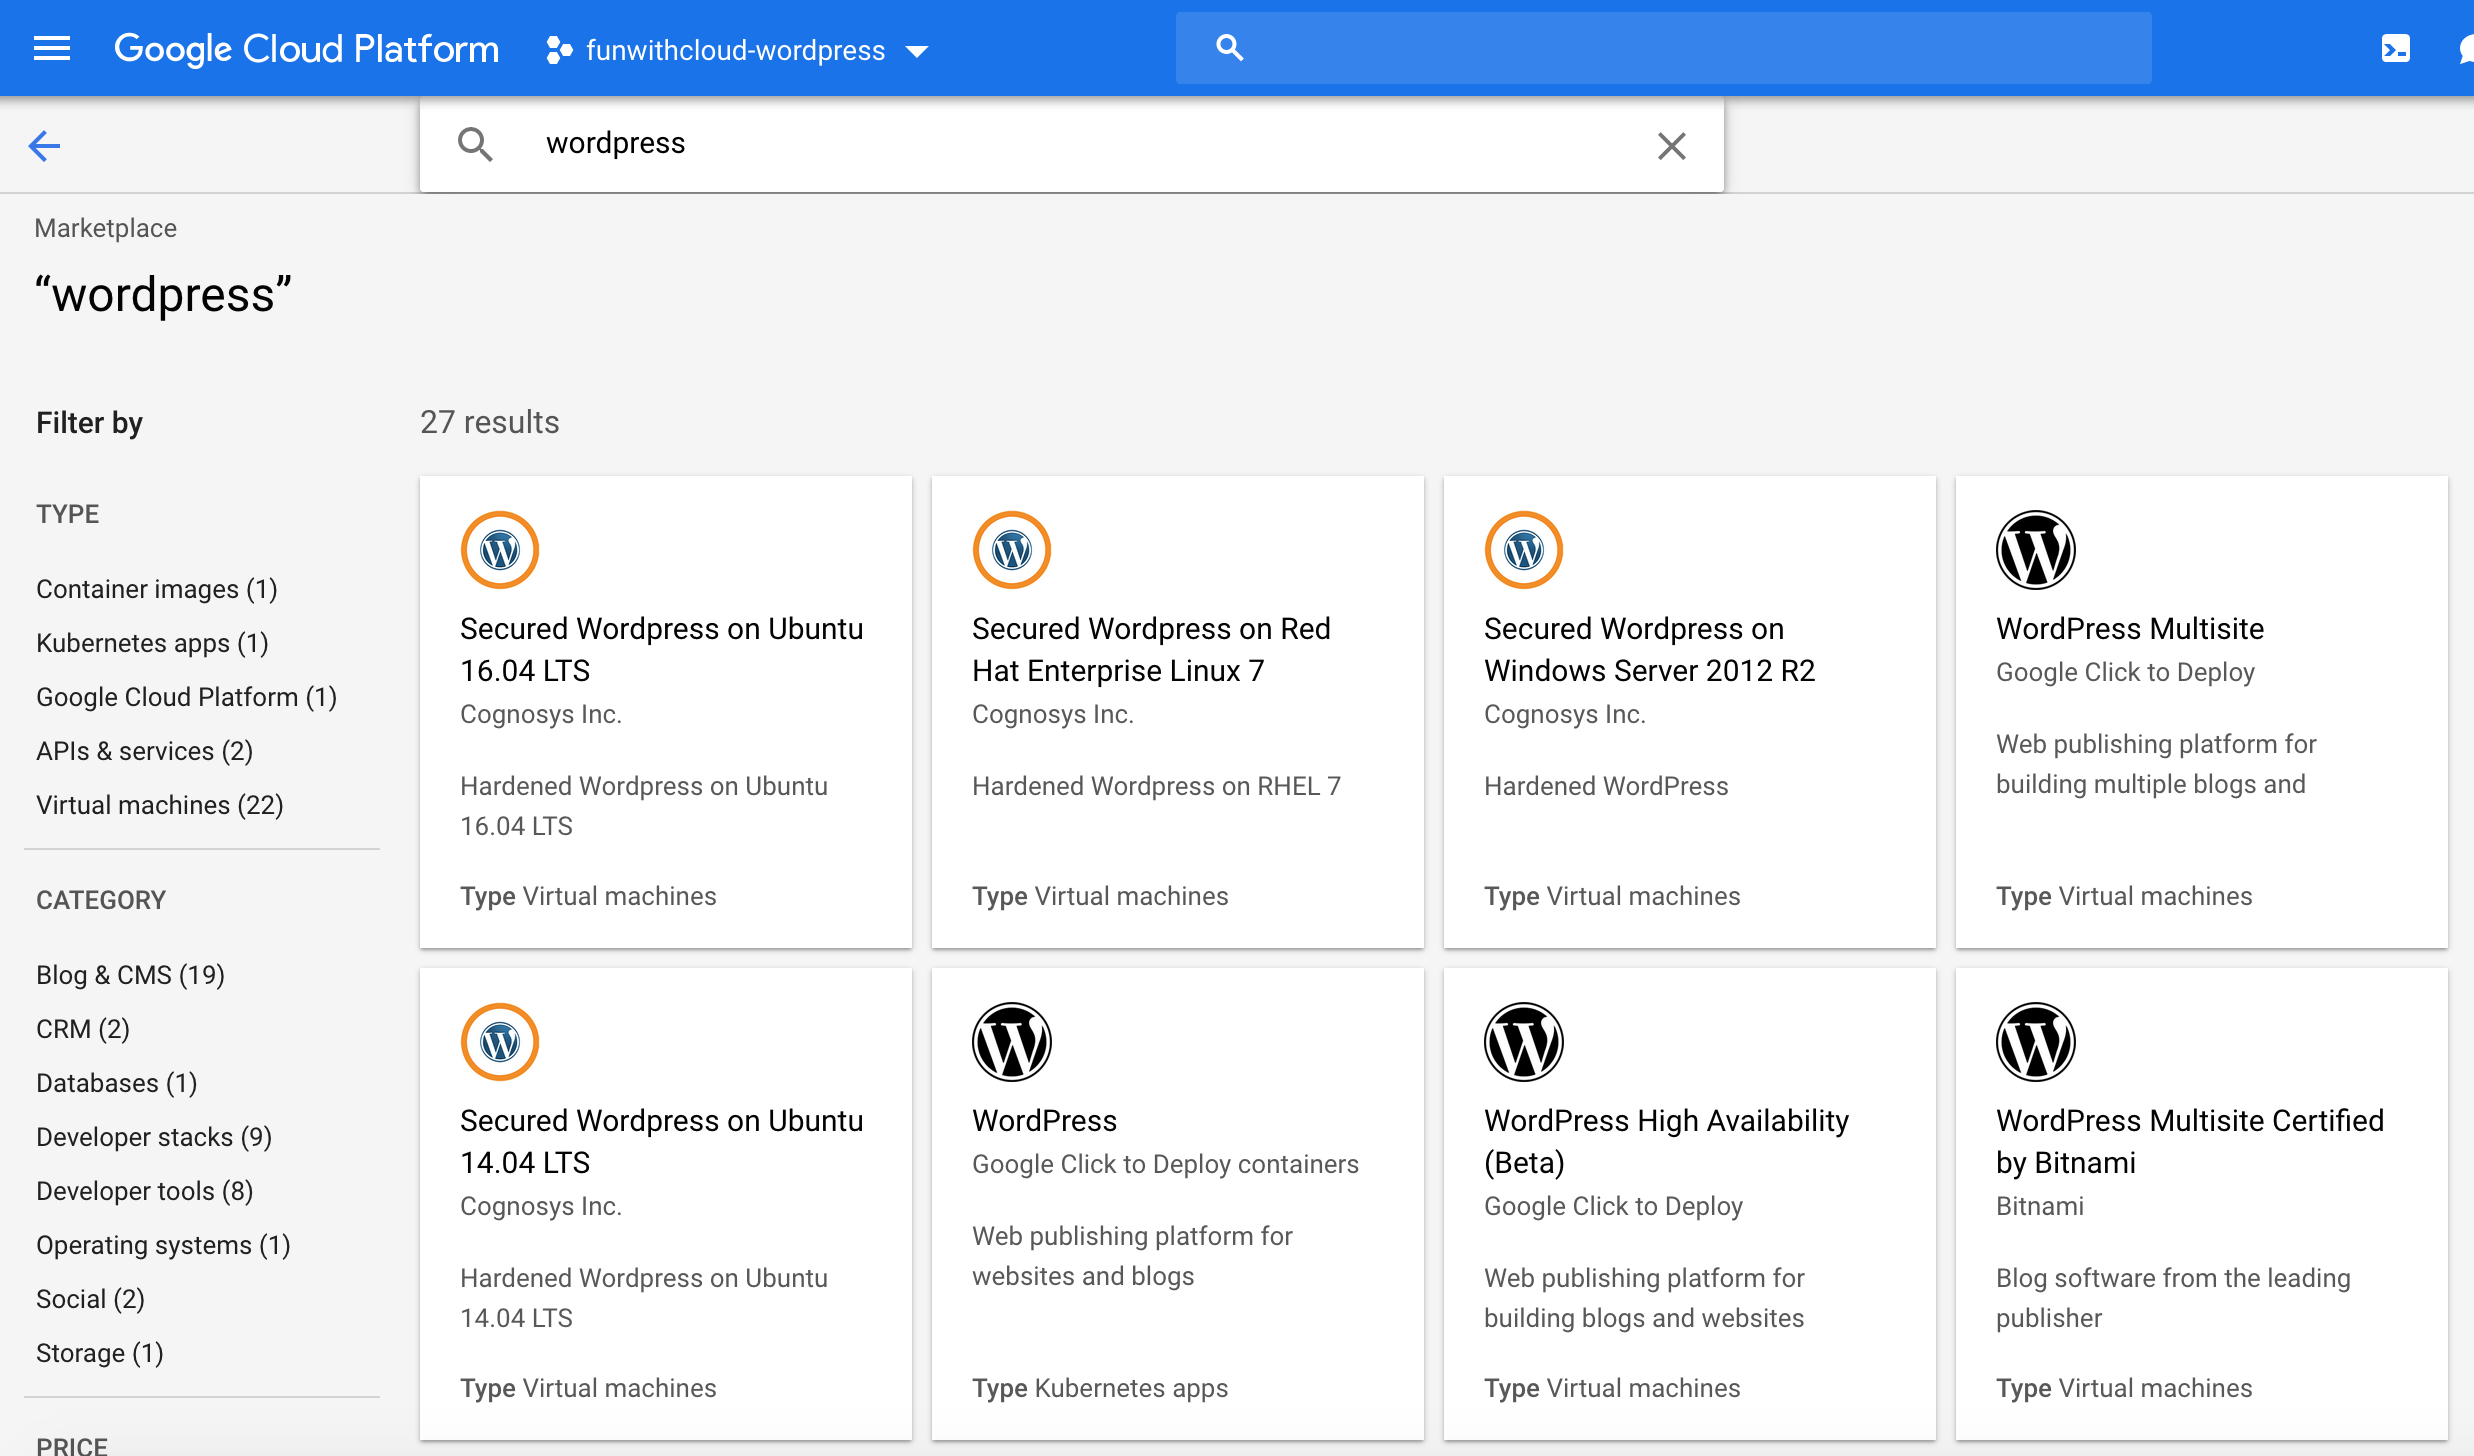Image resolution: width=2474 pixels, height=1456 pixels.
Task: Filter by Developer stacks category
Action: tap(154, 1137)
